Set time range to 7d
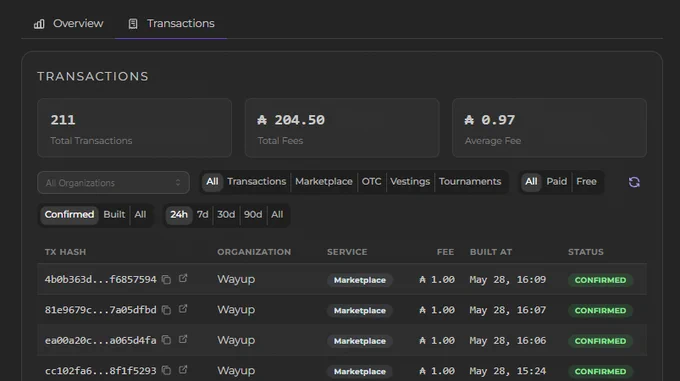The width and height of the screenshot is (680, 381). 203,215
